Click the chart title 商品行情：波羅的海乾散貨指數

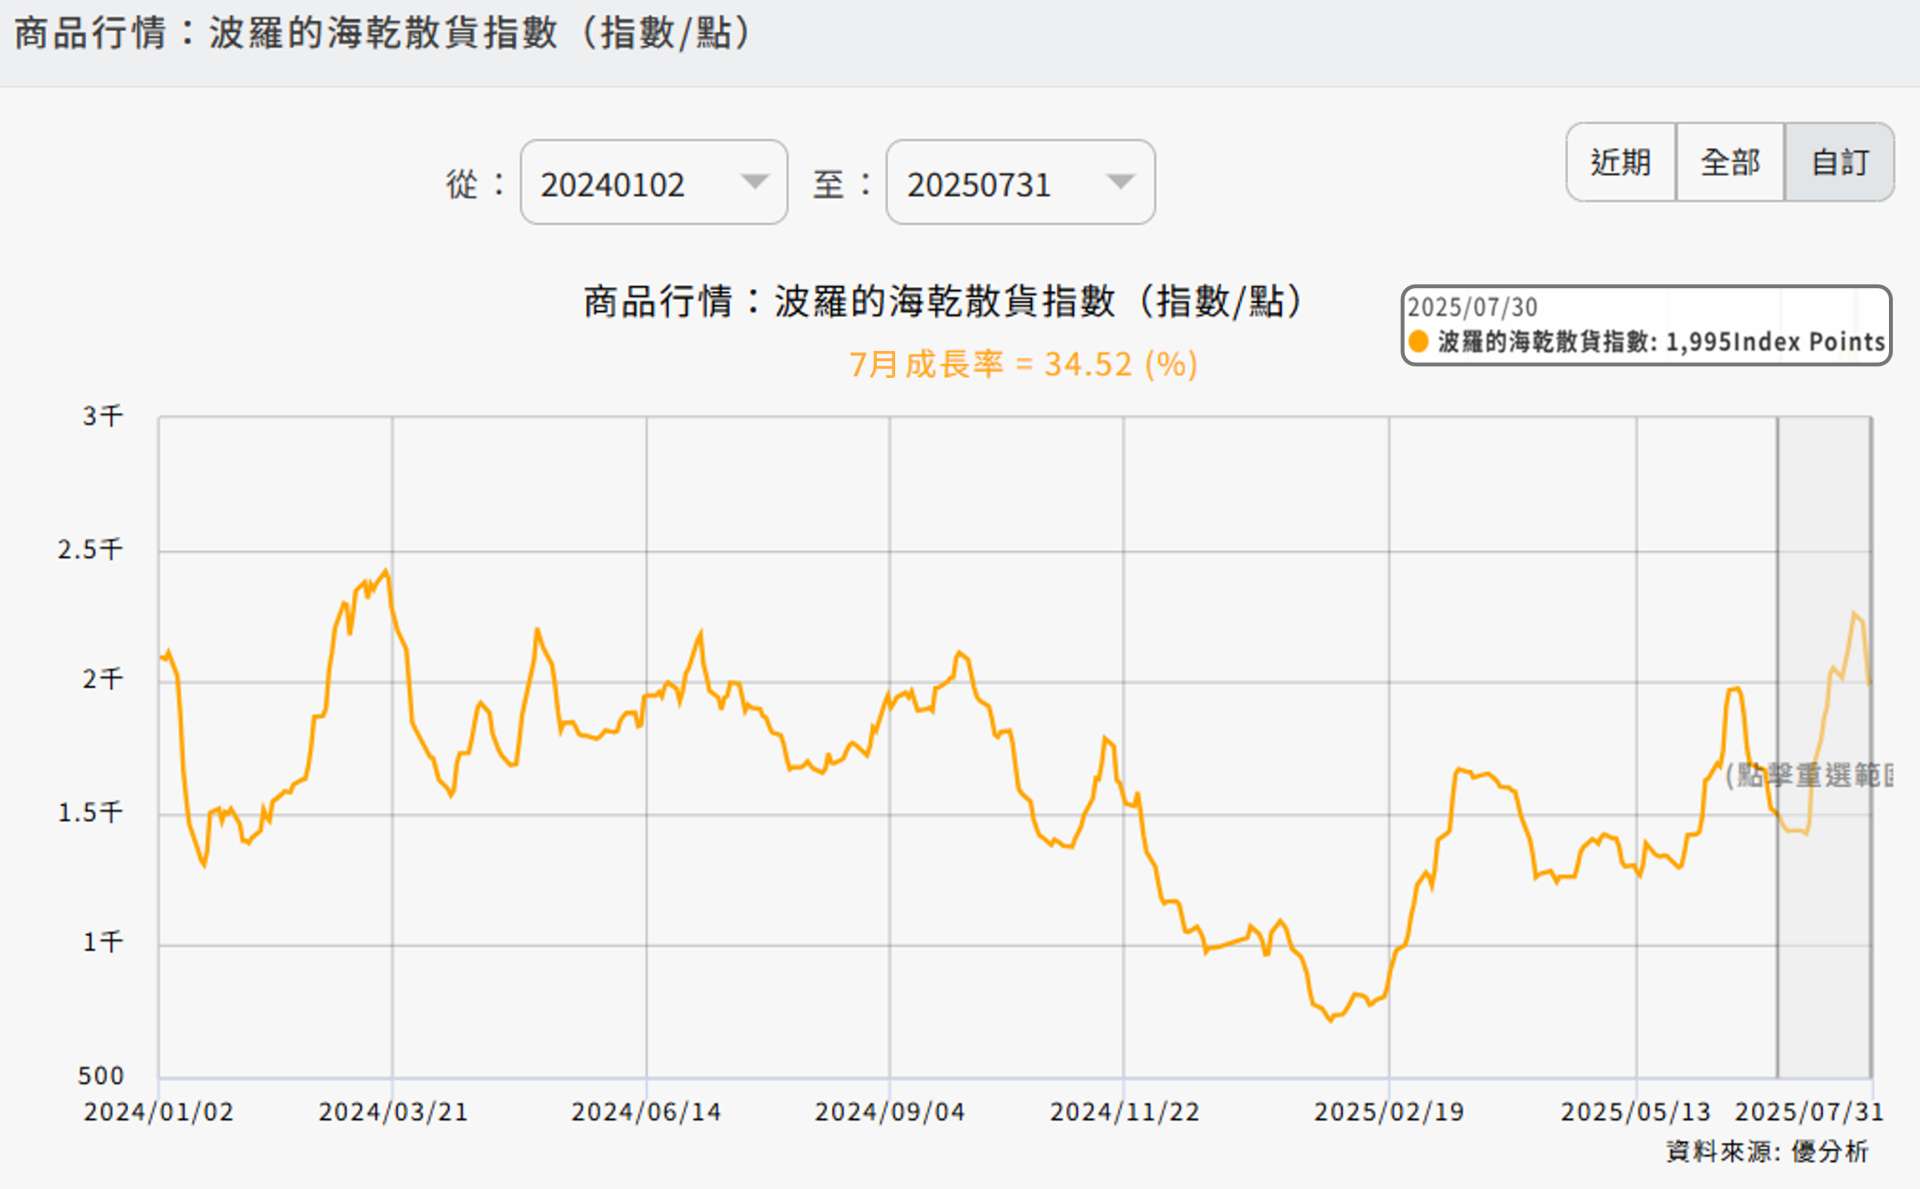[943, 301]
